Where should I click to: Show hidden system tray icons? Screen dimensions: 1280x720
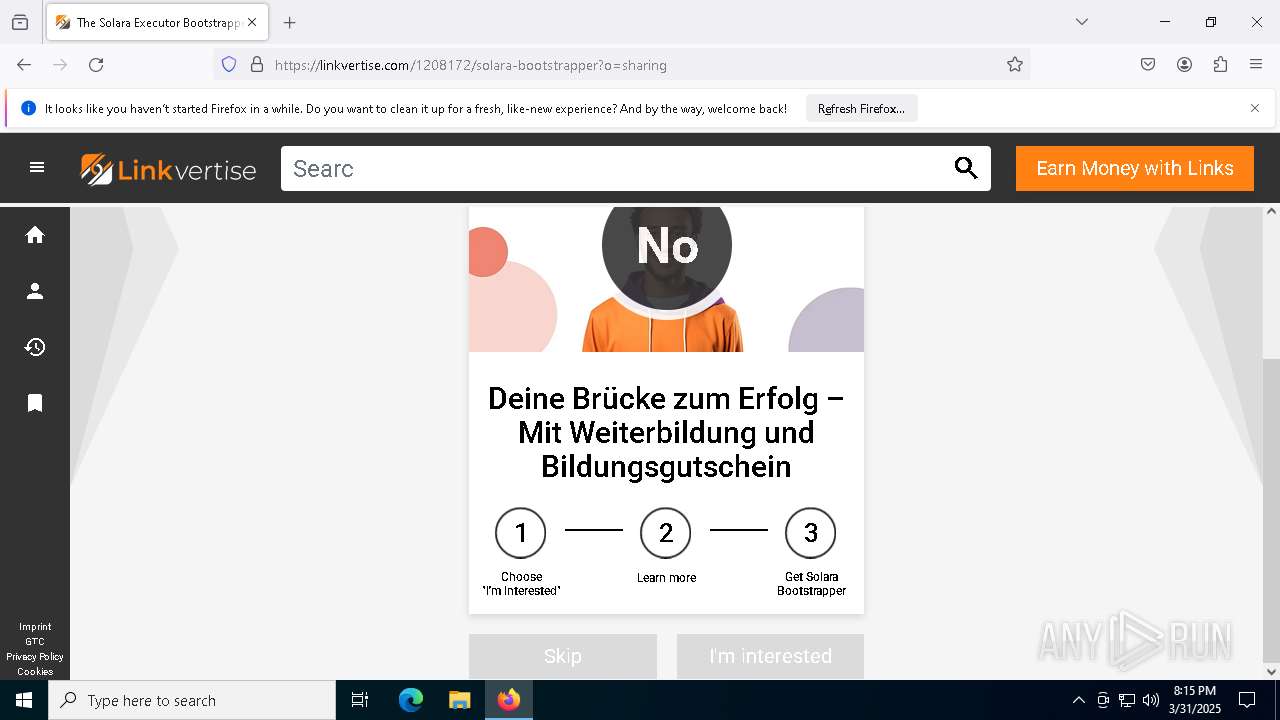(1078, 700)
